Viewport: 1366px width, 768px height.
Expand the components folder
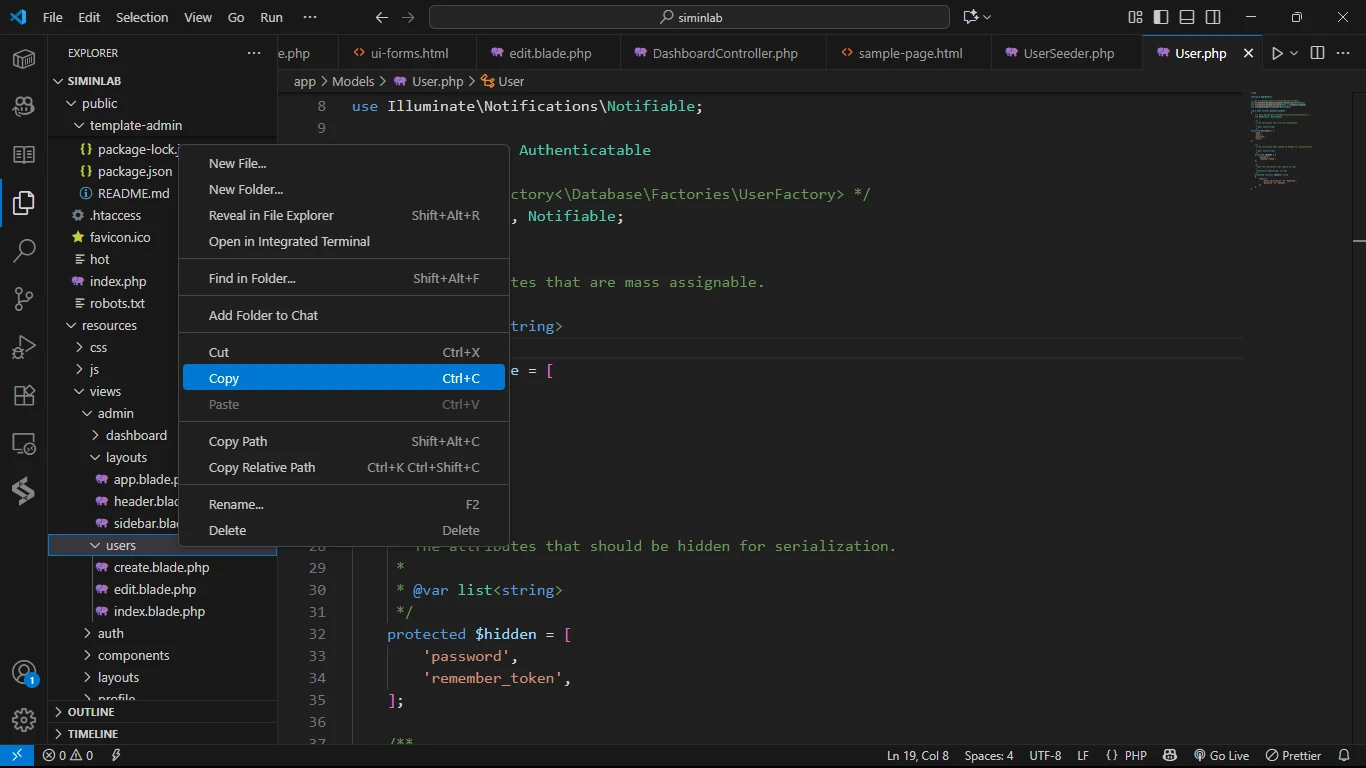point(133,655)
